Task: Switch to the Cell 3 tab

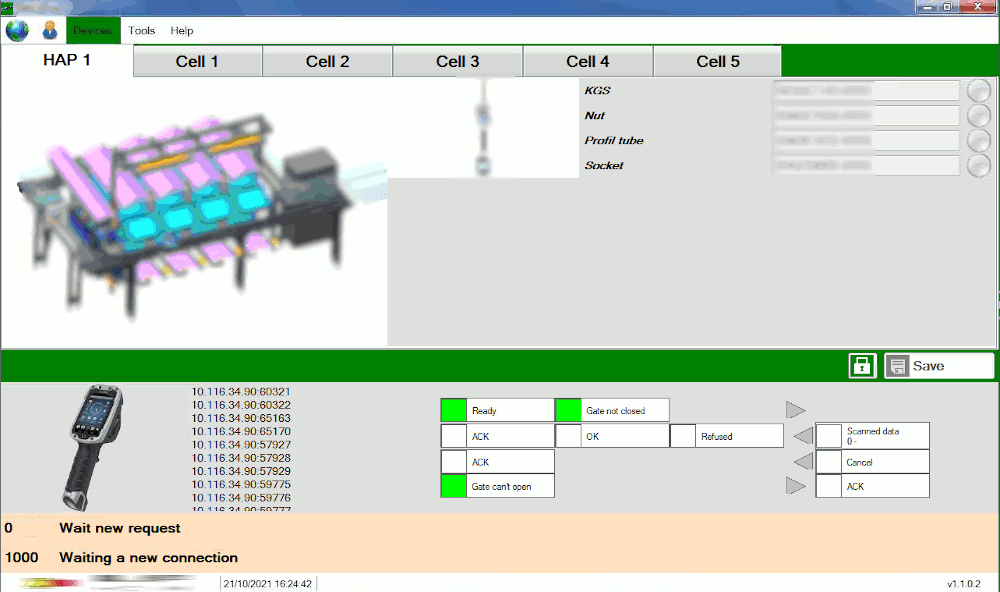Action: pyautogui.click(x=457, y=62)
